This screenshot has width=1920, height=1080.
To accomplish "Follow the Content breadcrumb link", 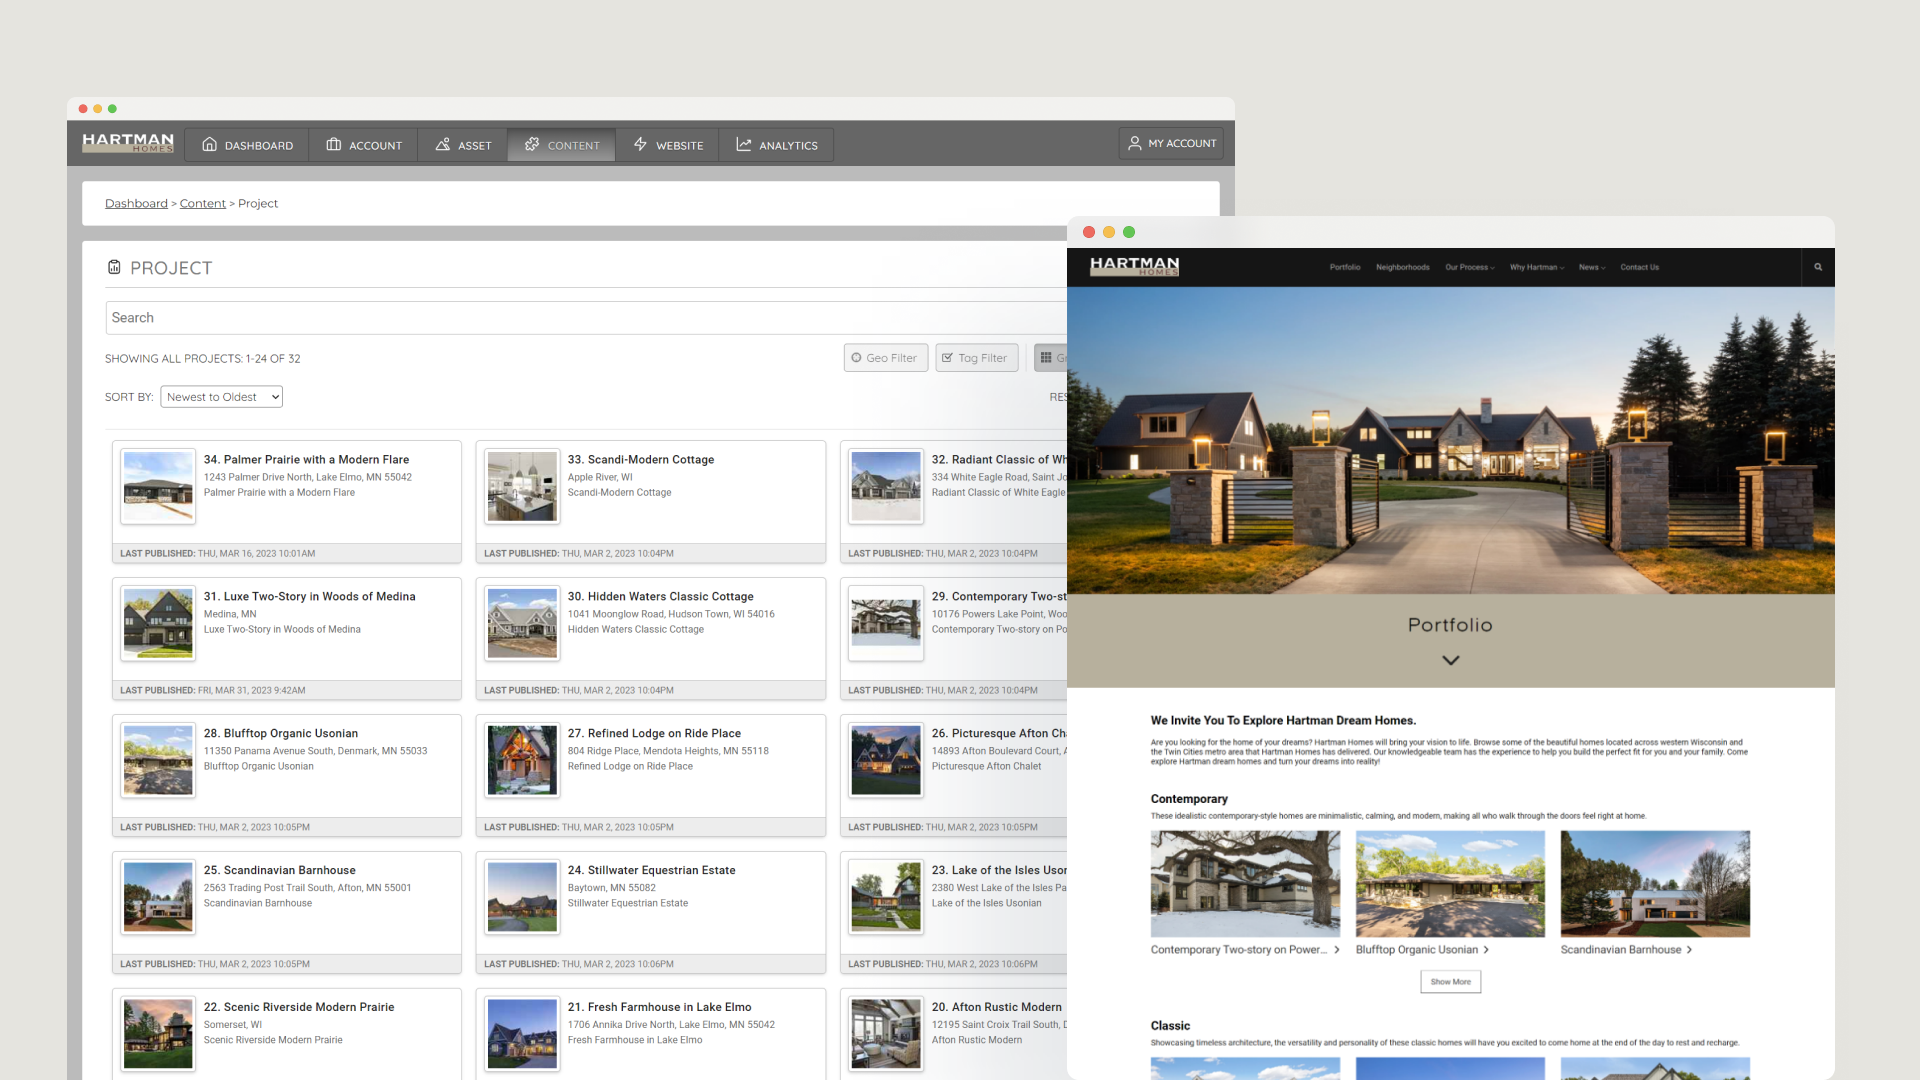I will (x=202, y=203).
